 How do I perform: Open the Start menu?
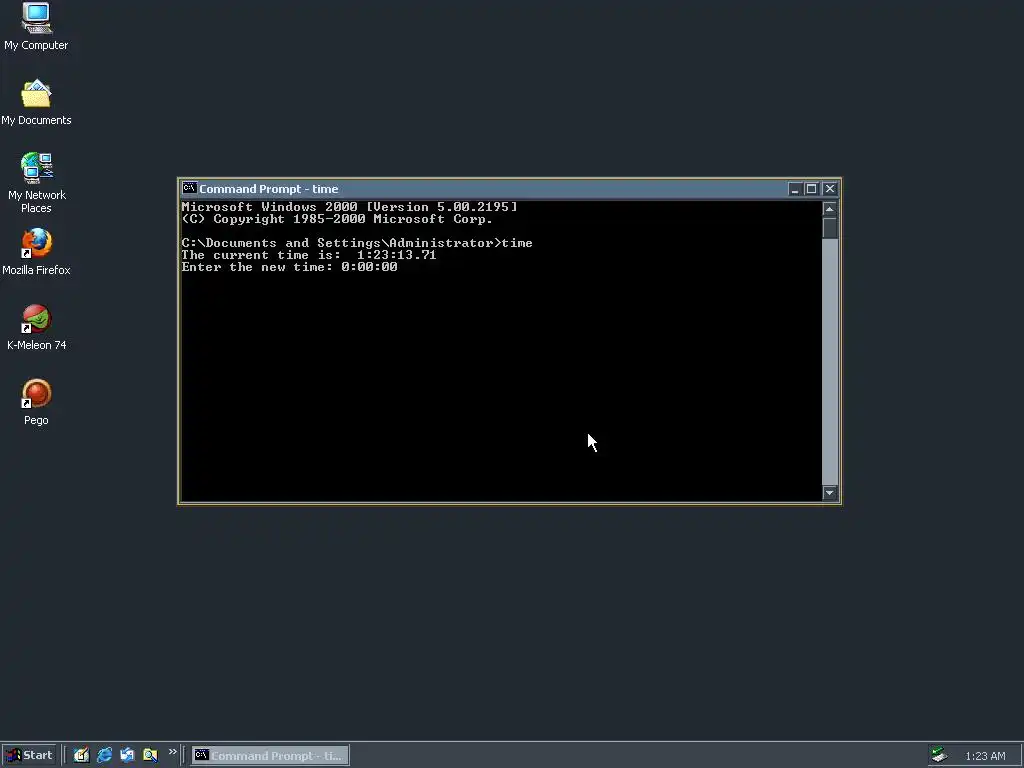click(29, 756)
